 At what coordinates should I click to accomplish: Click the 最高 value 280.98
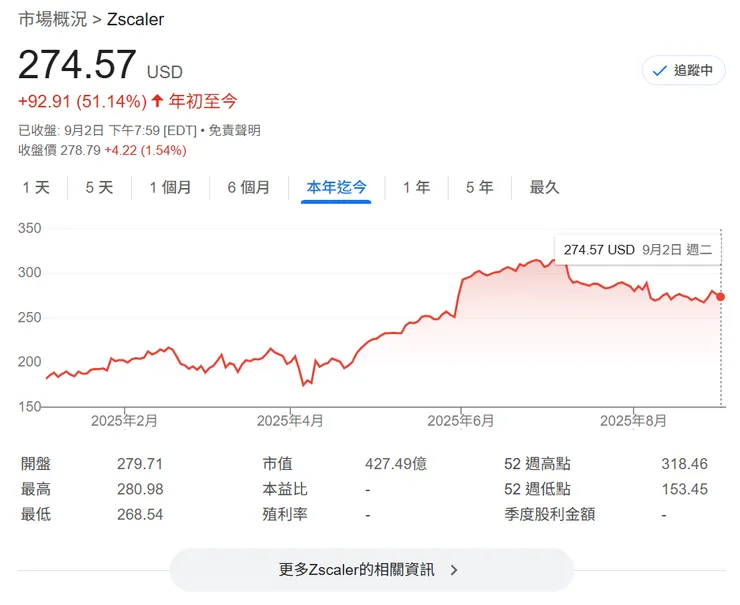(x=140, y=489)
